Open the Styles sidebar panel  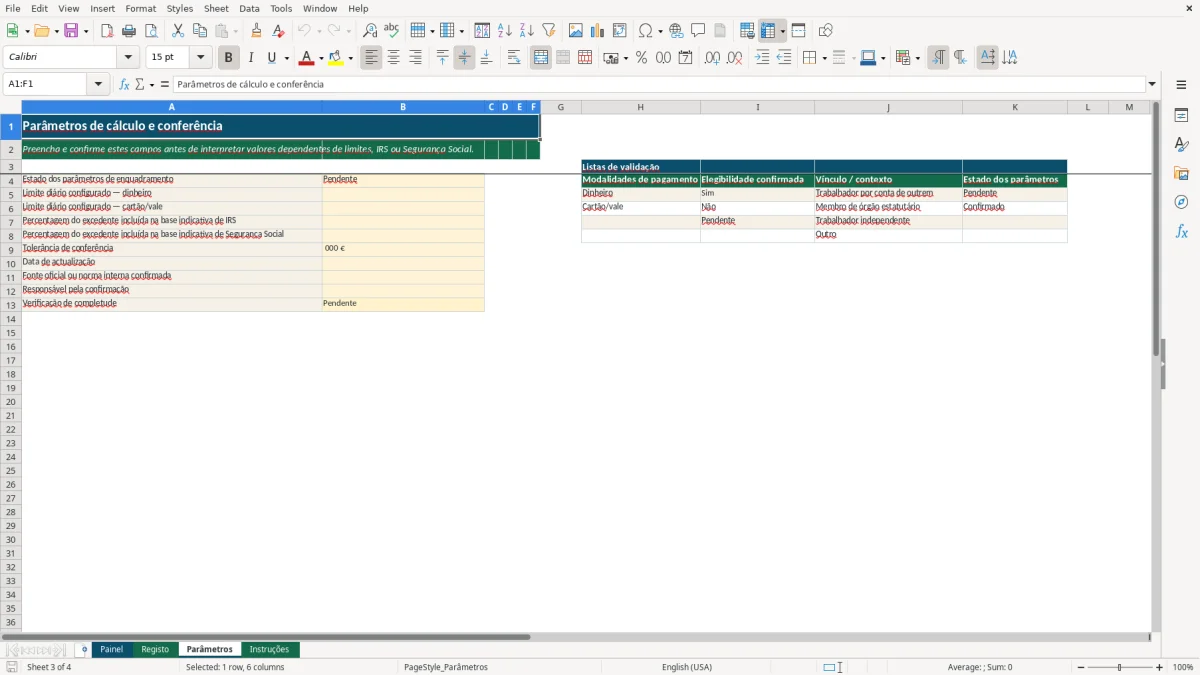pos(1181,144)
